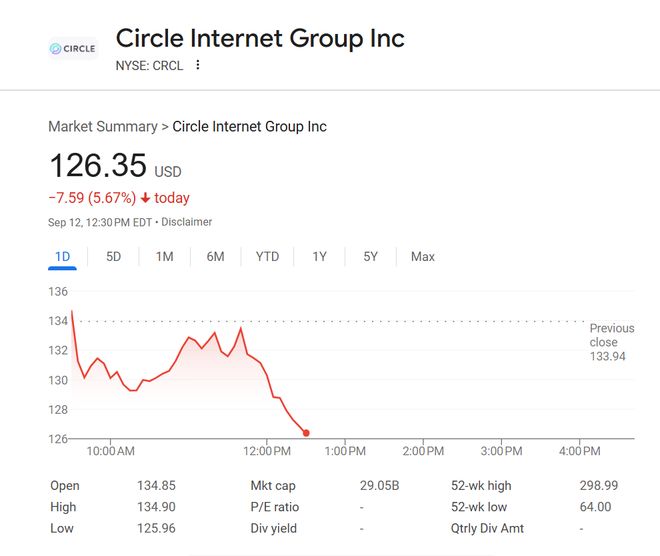Click the Disclaimer link
The image size is (660, 556).
point(187,222)
